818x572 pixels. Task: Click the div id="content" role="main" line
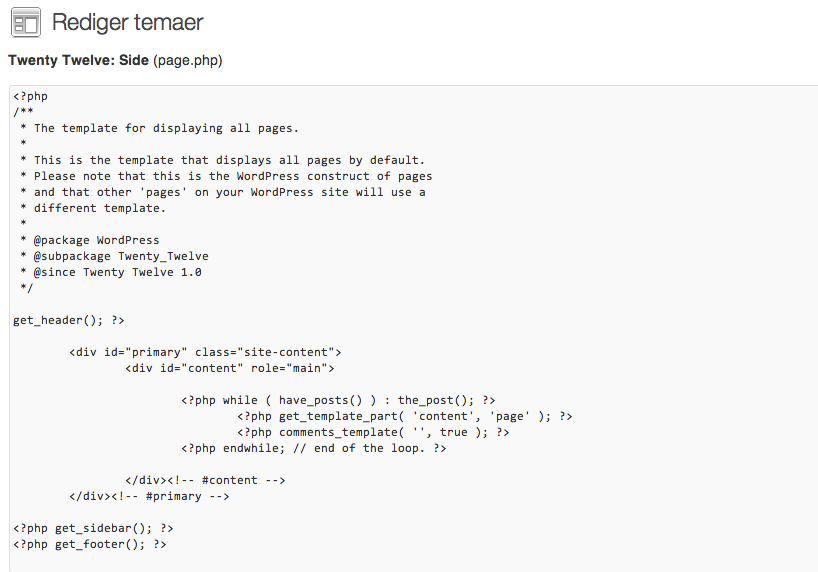click(230, 368)
